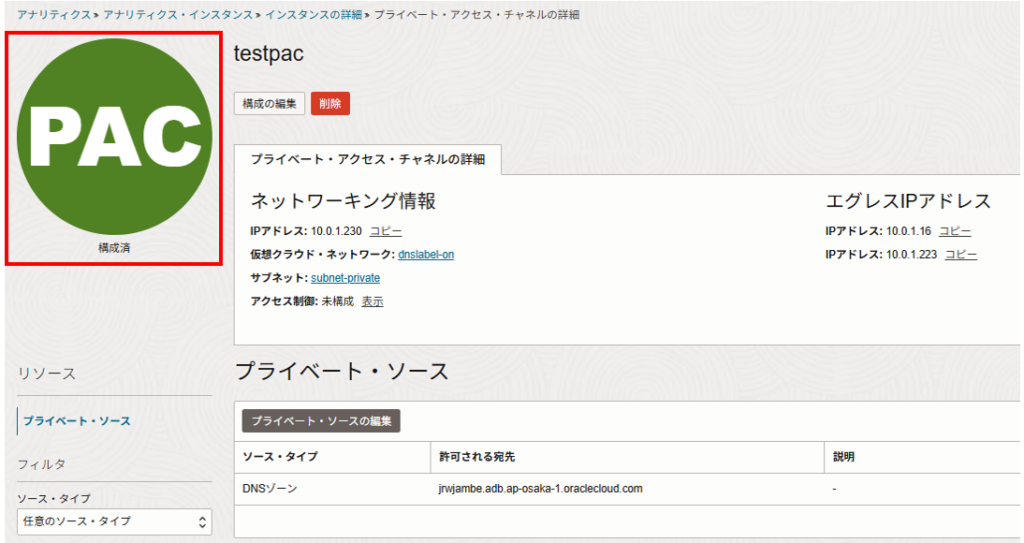Click the 構成の編集 button
Image resolution: width=1024 pixels, height=543 pixels.
(x=269, y=104)
